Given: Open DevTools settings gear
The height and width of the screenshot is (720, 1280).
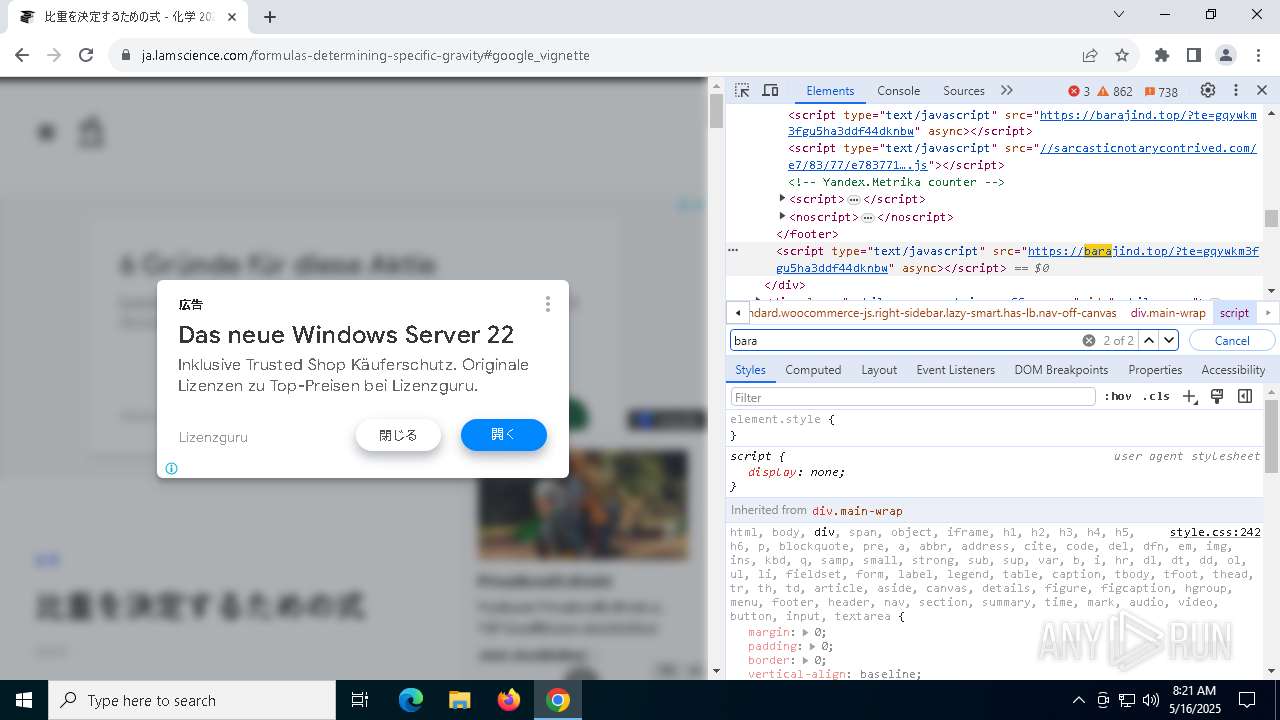Looking at the screenshot, I should click(x=1208, y=90).
